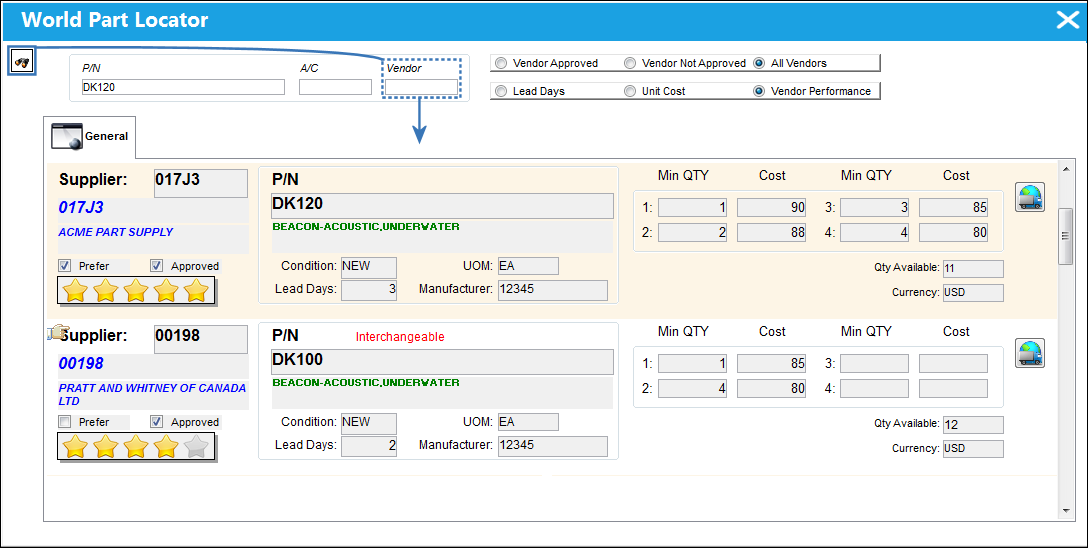Viewport: 1088px width, 548px height.
Task: Click the Cost field showing 88
Action: coord(772,232)
